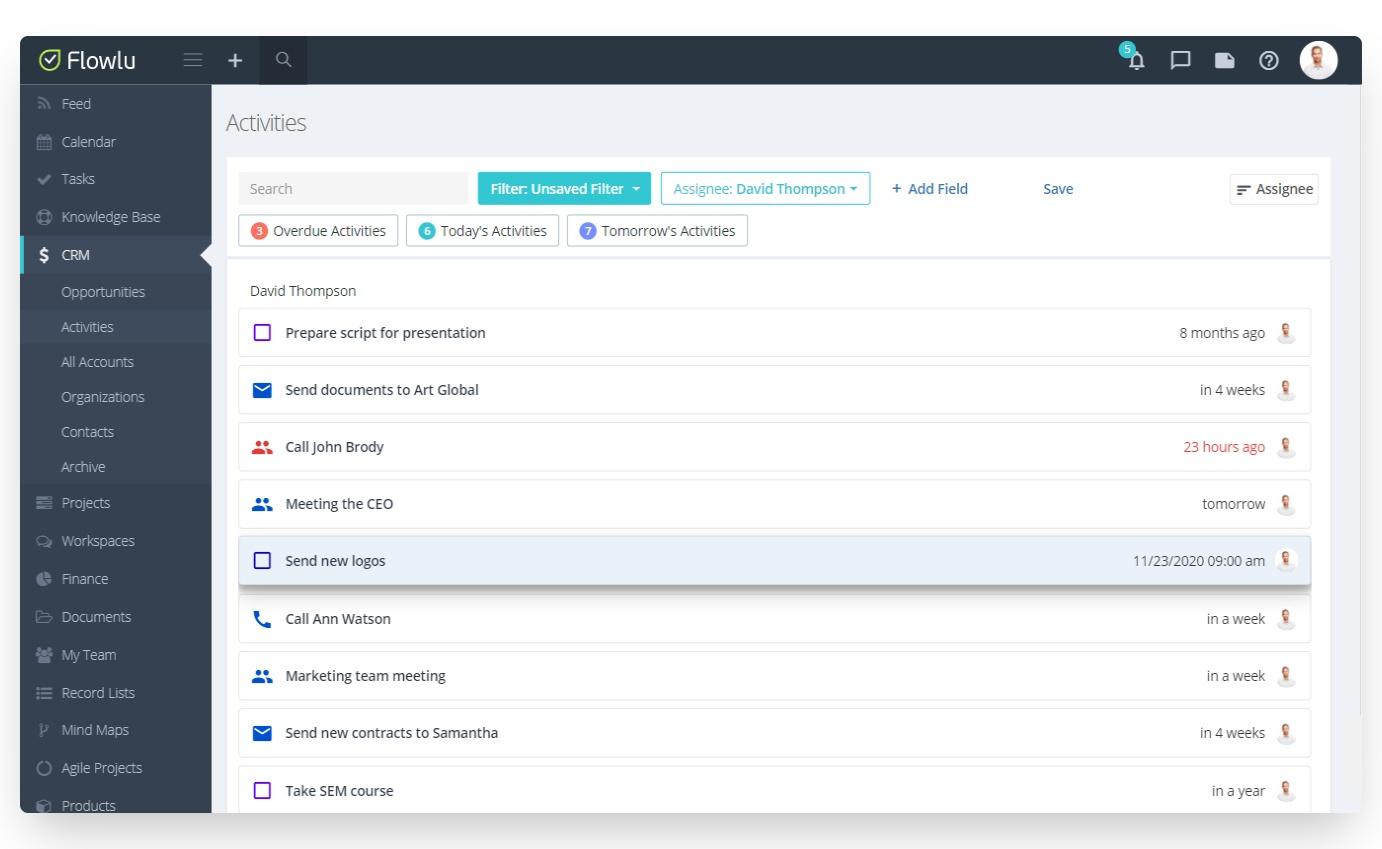Image resolution: width=1382 pixels, height=849 pixels.
Task: Open Marketing team meeting activity title
Action: click(366, 676)
